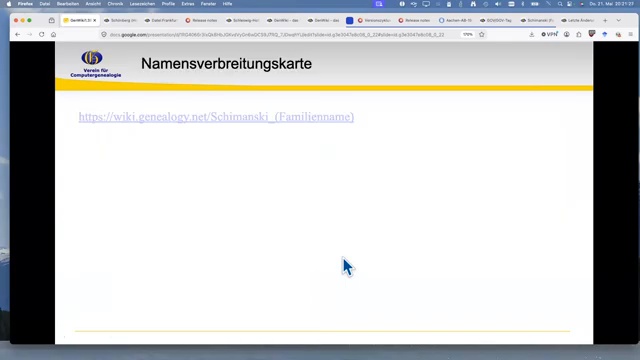Switch to the Aachen-AB tab
The height and width of the screenshot is (360, 640).
[456, 20]
